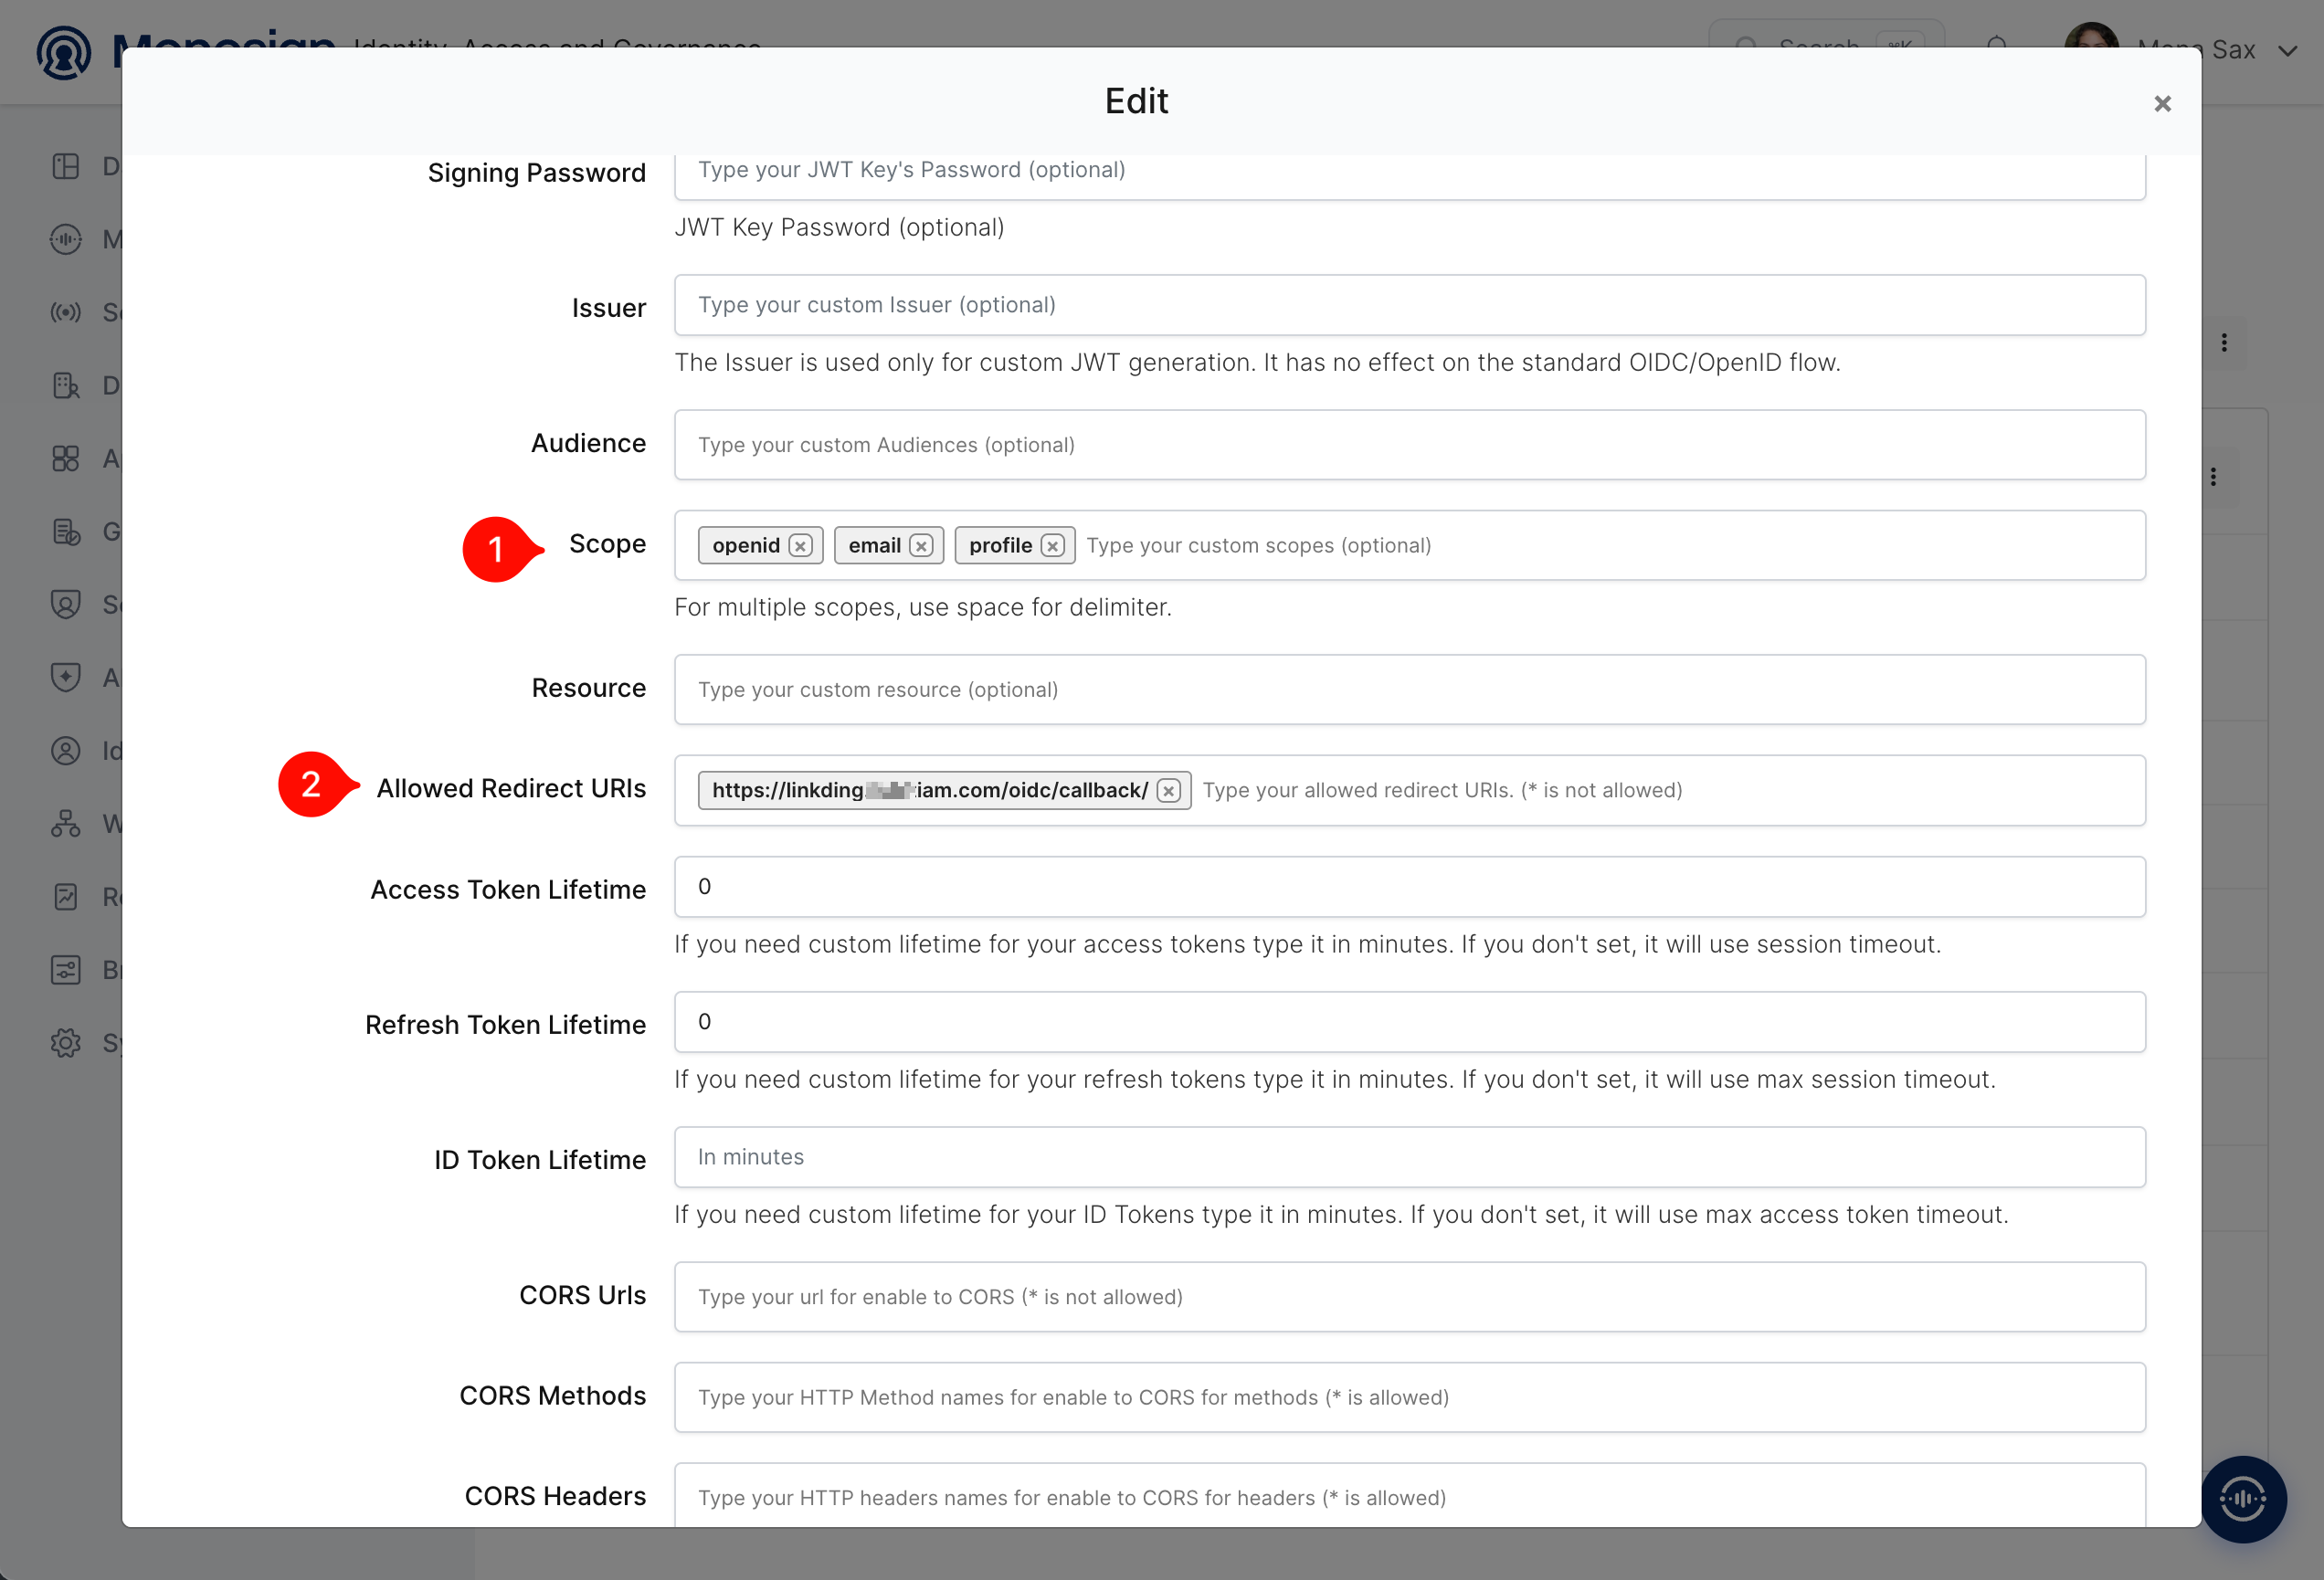Remove the linkding callback redirect URI tag

click(x=1168, y=791)
